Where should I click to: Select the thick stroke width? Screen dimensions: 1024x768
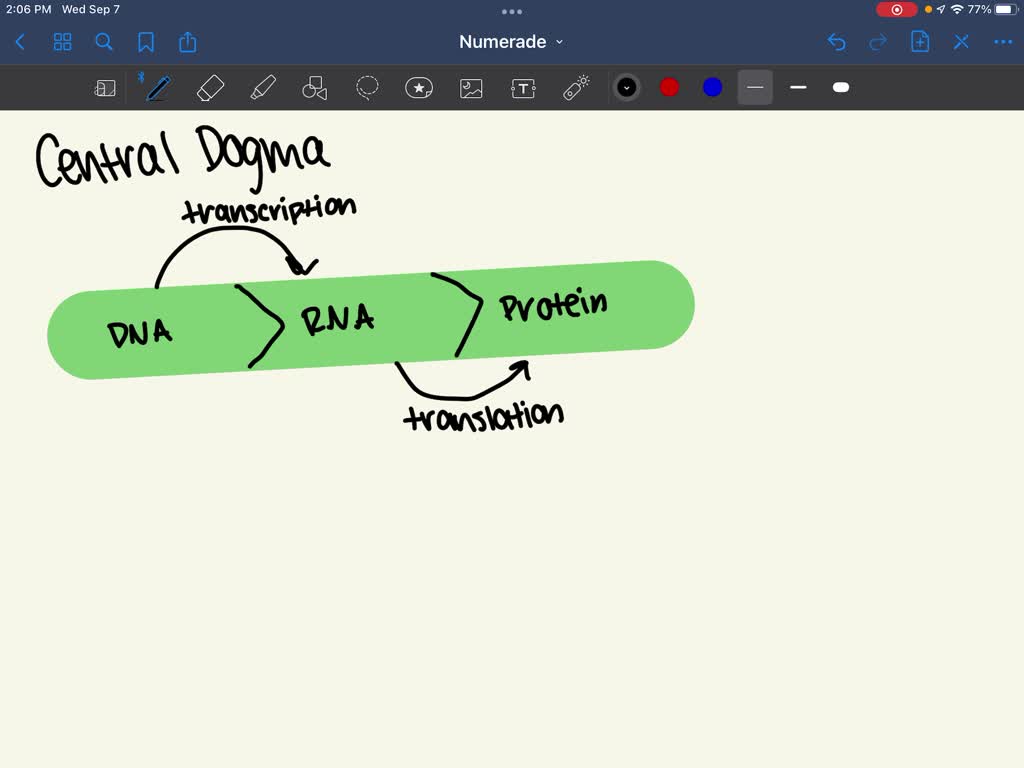click(x=840, y=87)
